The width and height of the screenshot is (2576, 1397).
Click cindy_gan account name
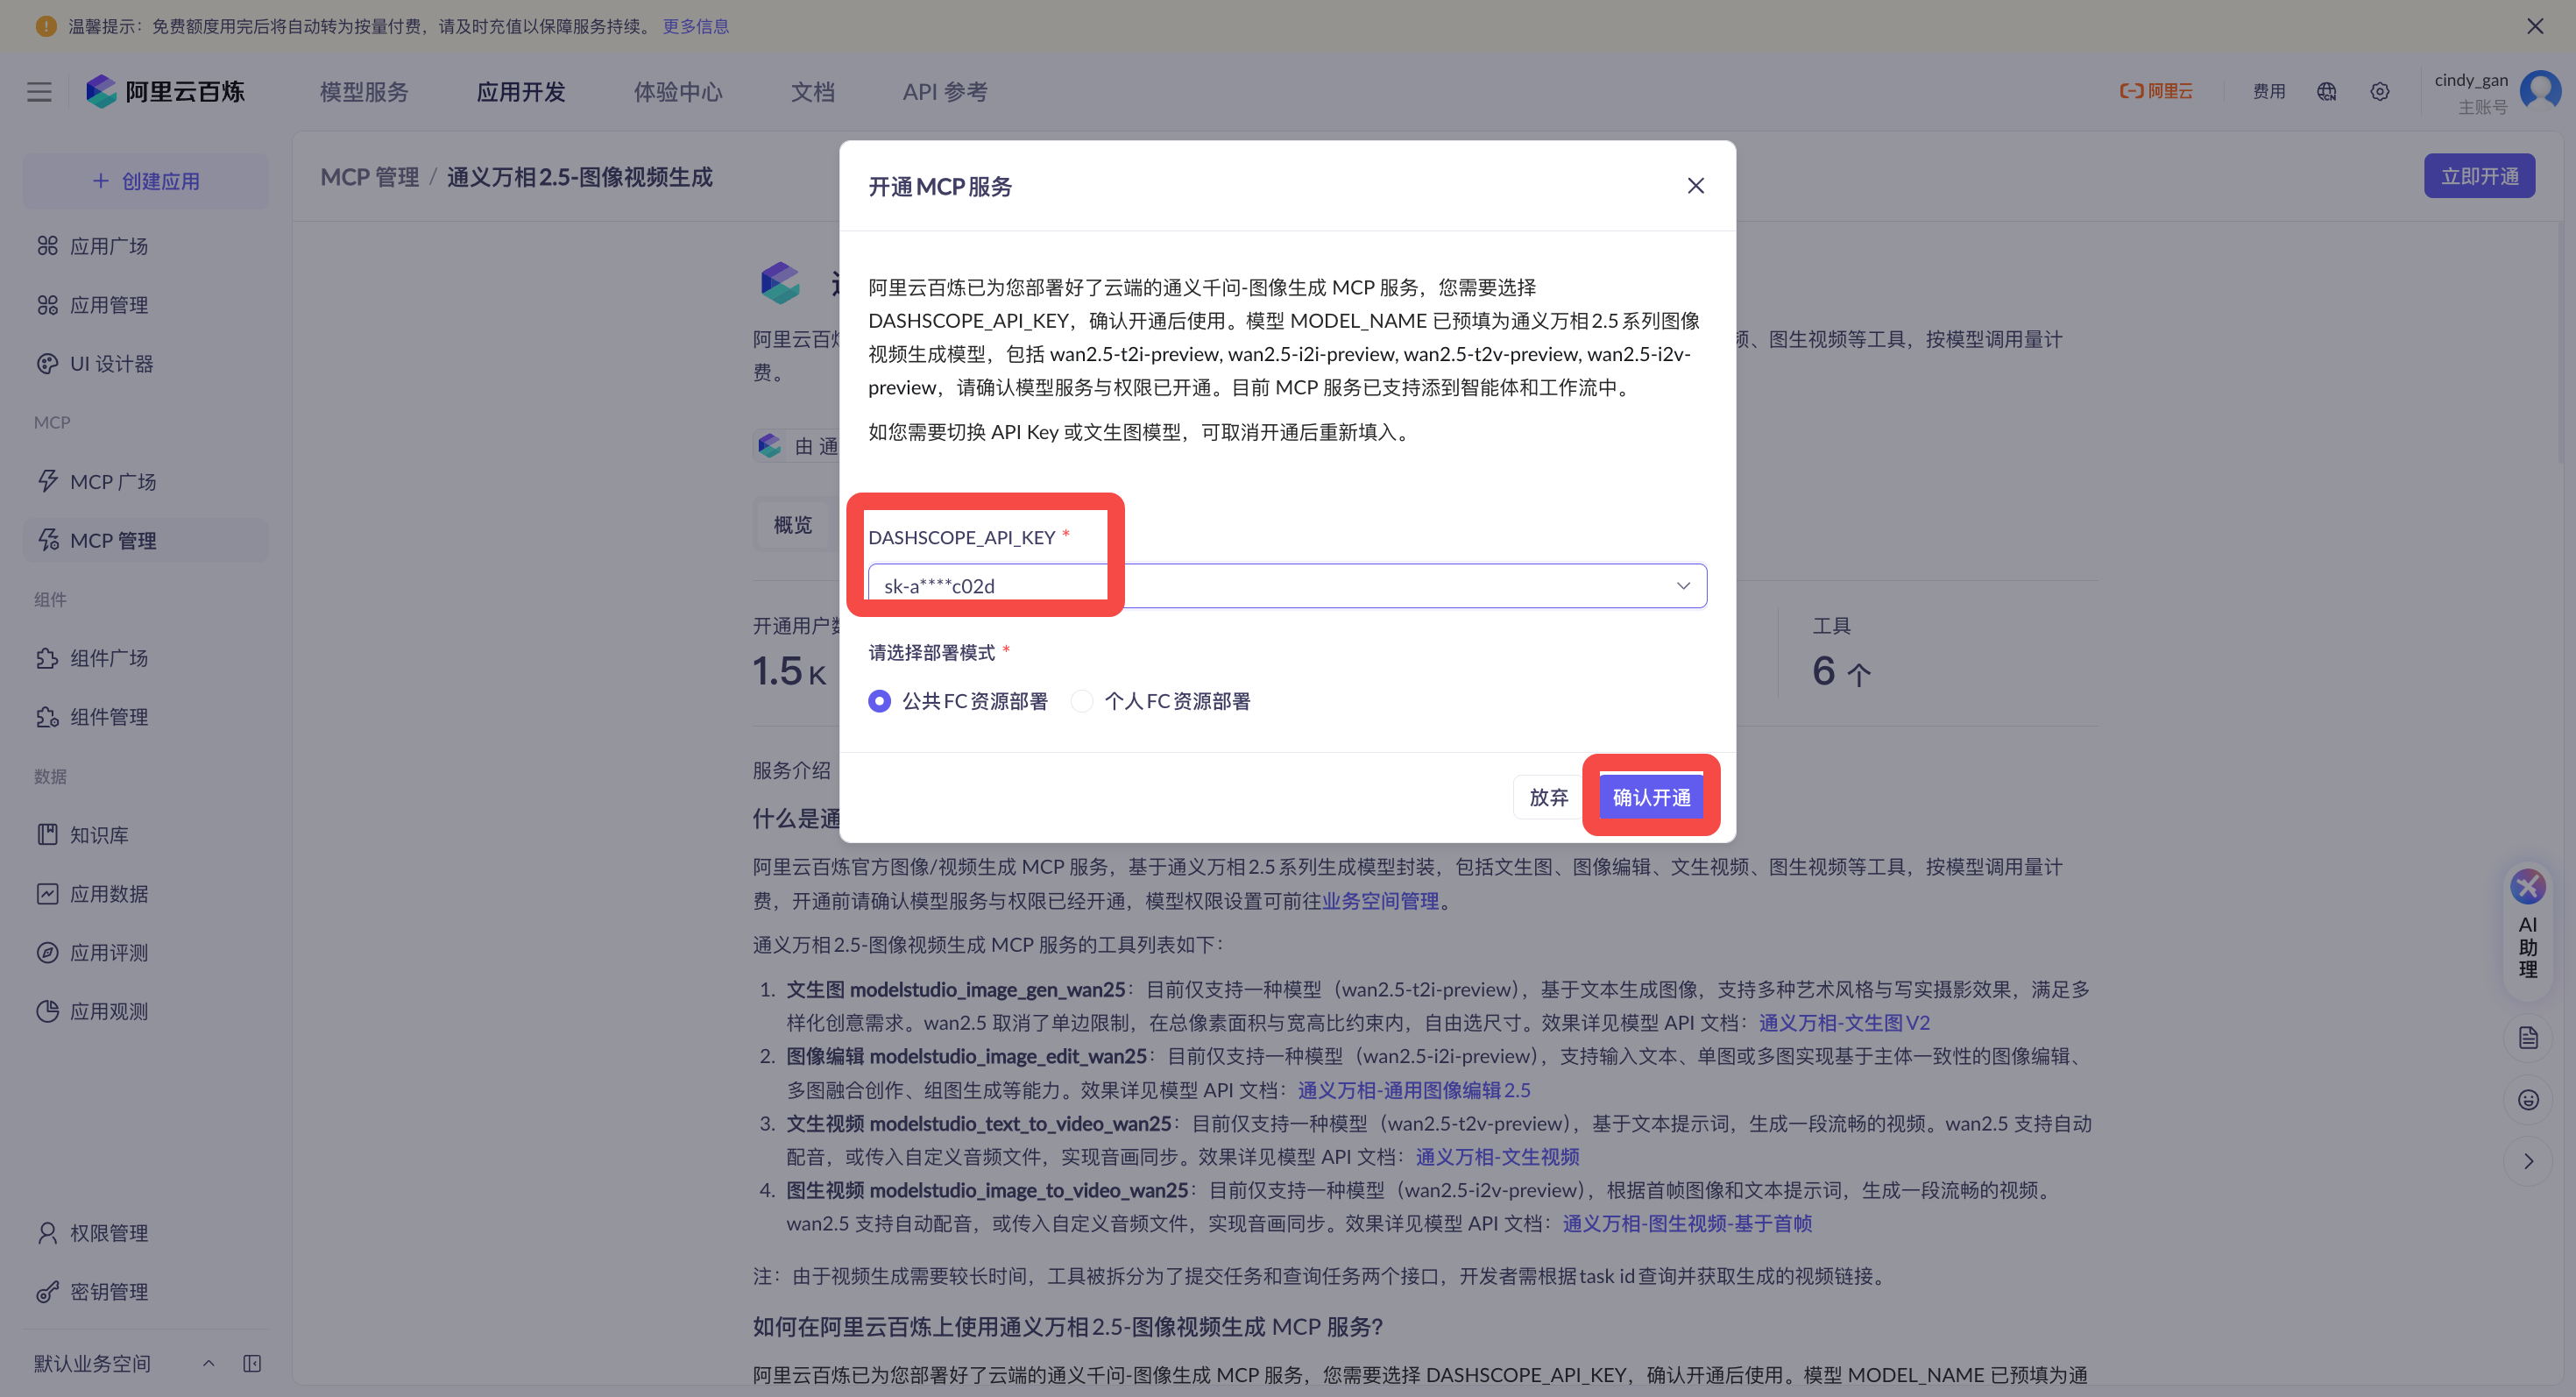point(2470,80)
